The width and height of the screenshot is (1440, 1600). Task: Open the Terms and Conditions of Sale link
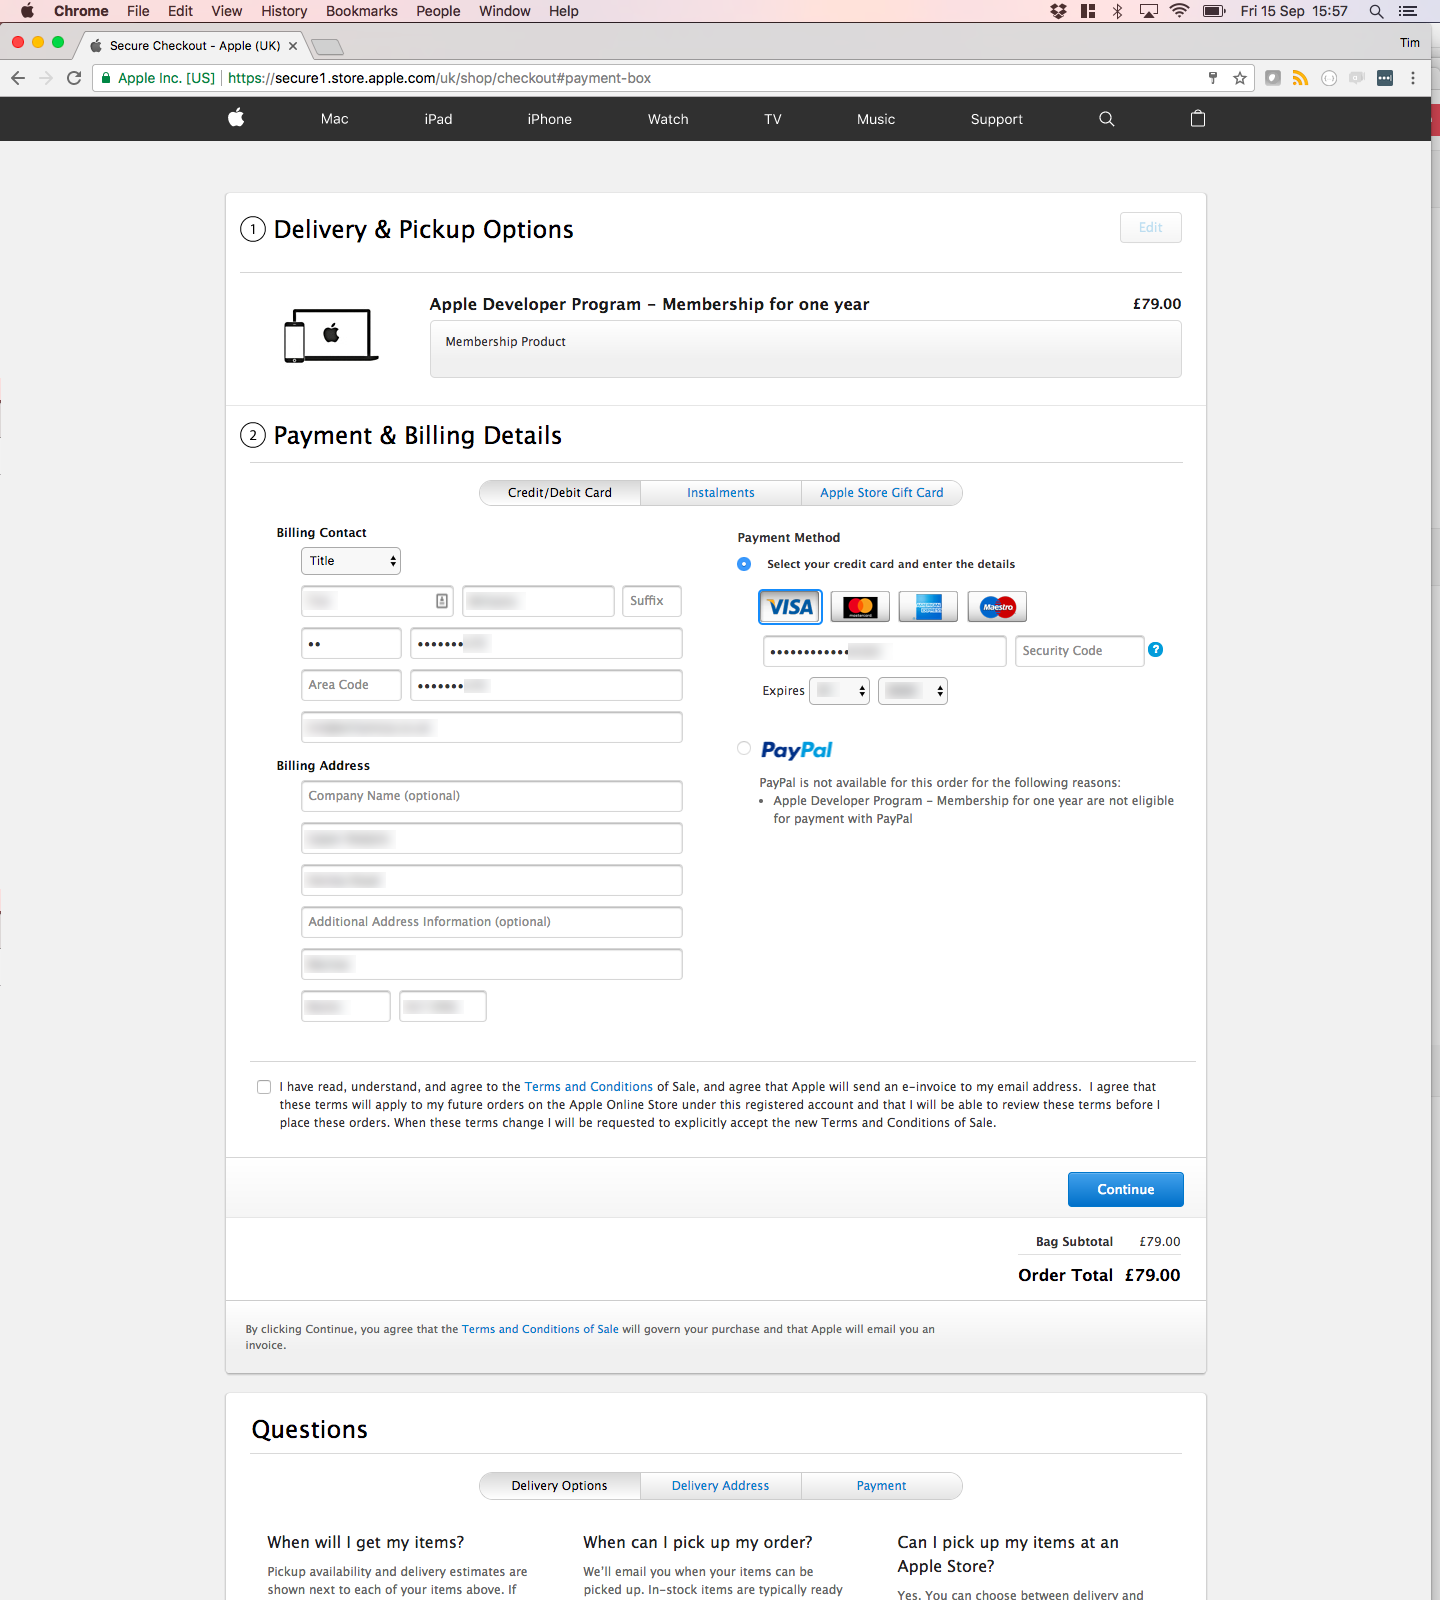click(540, 1329)
